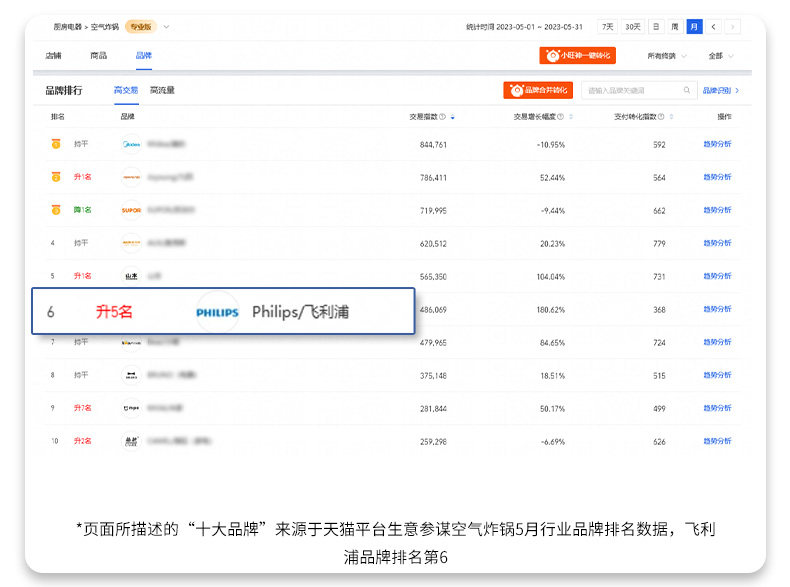Sort by 支付转化指数 using the sort arrows
The height and width of the screenshot is (587, 790).
pos(672,117)
